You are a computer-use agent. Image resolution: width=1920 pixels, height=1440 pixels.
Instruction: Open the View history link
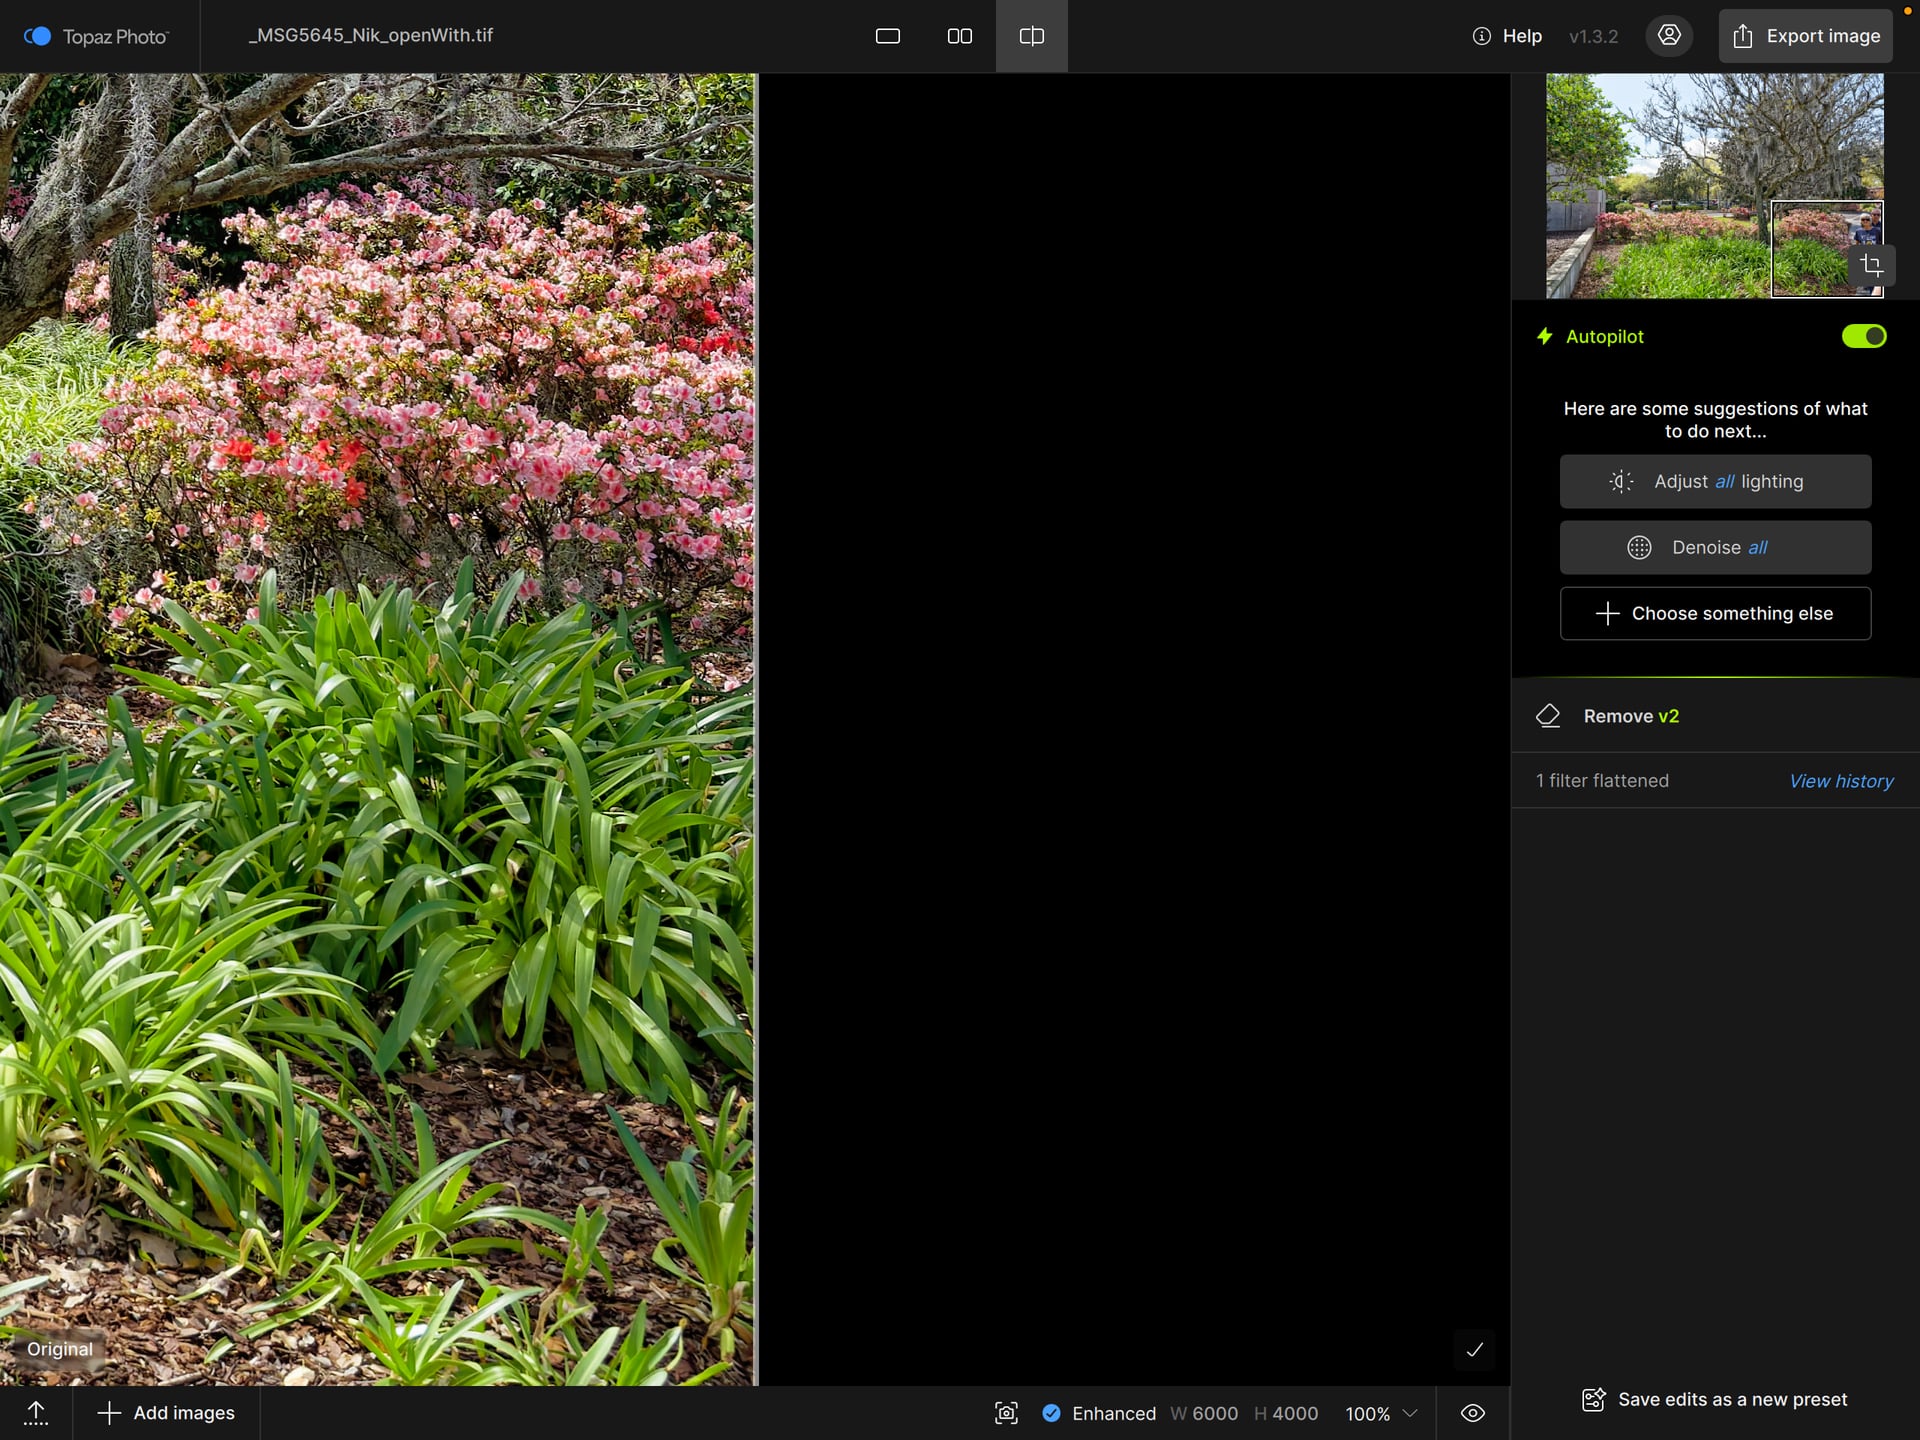(1840, 781)
